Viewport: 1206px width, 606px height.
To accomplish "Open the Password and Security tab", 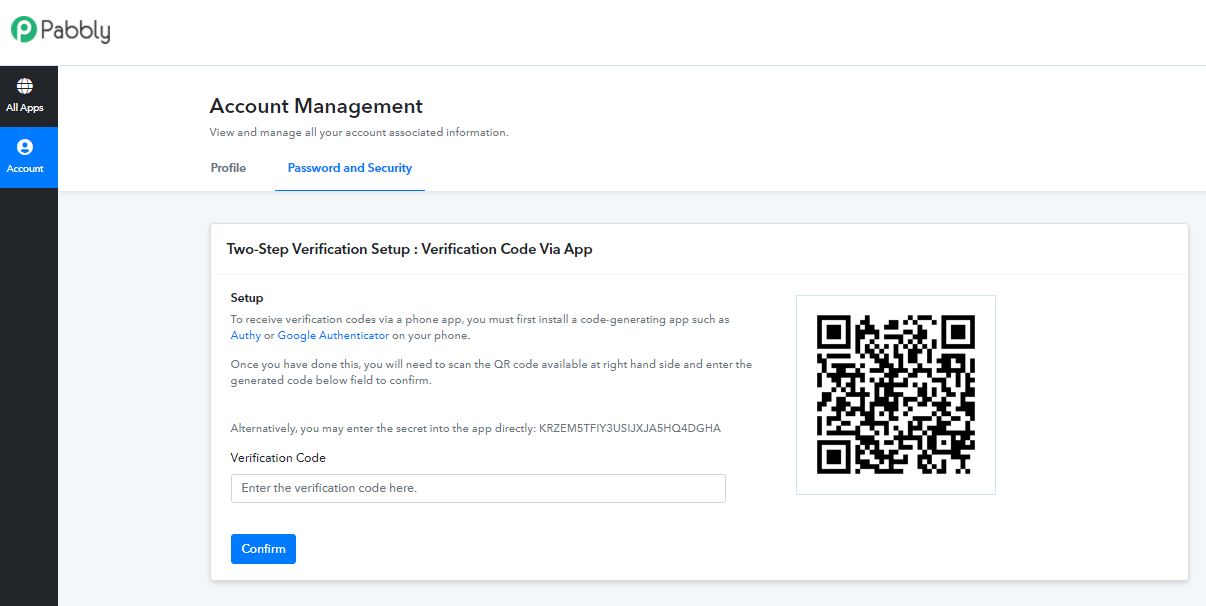I will point(350,168).
